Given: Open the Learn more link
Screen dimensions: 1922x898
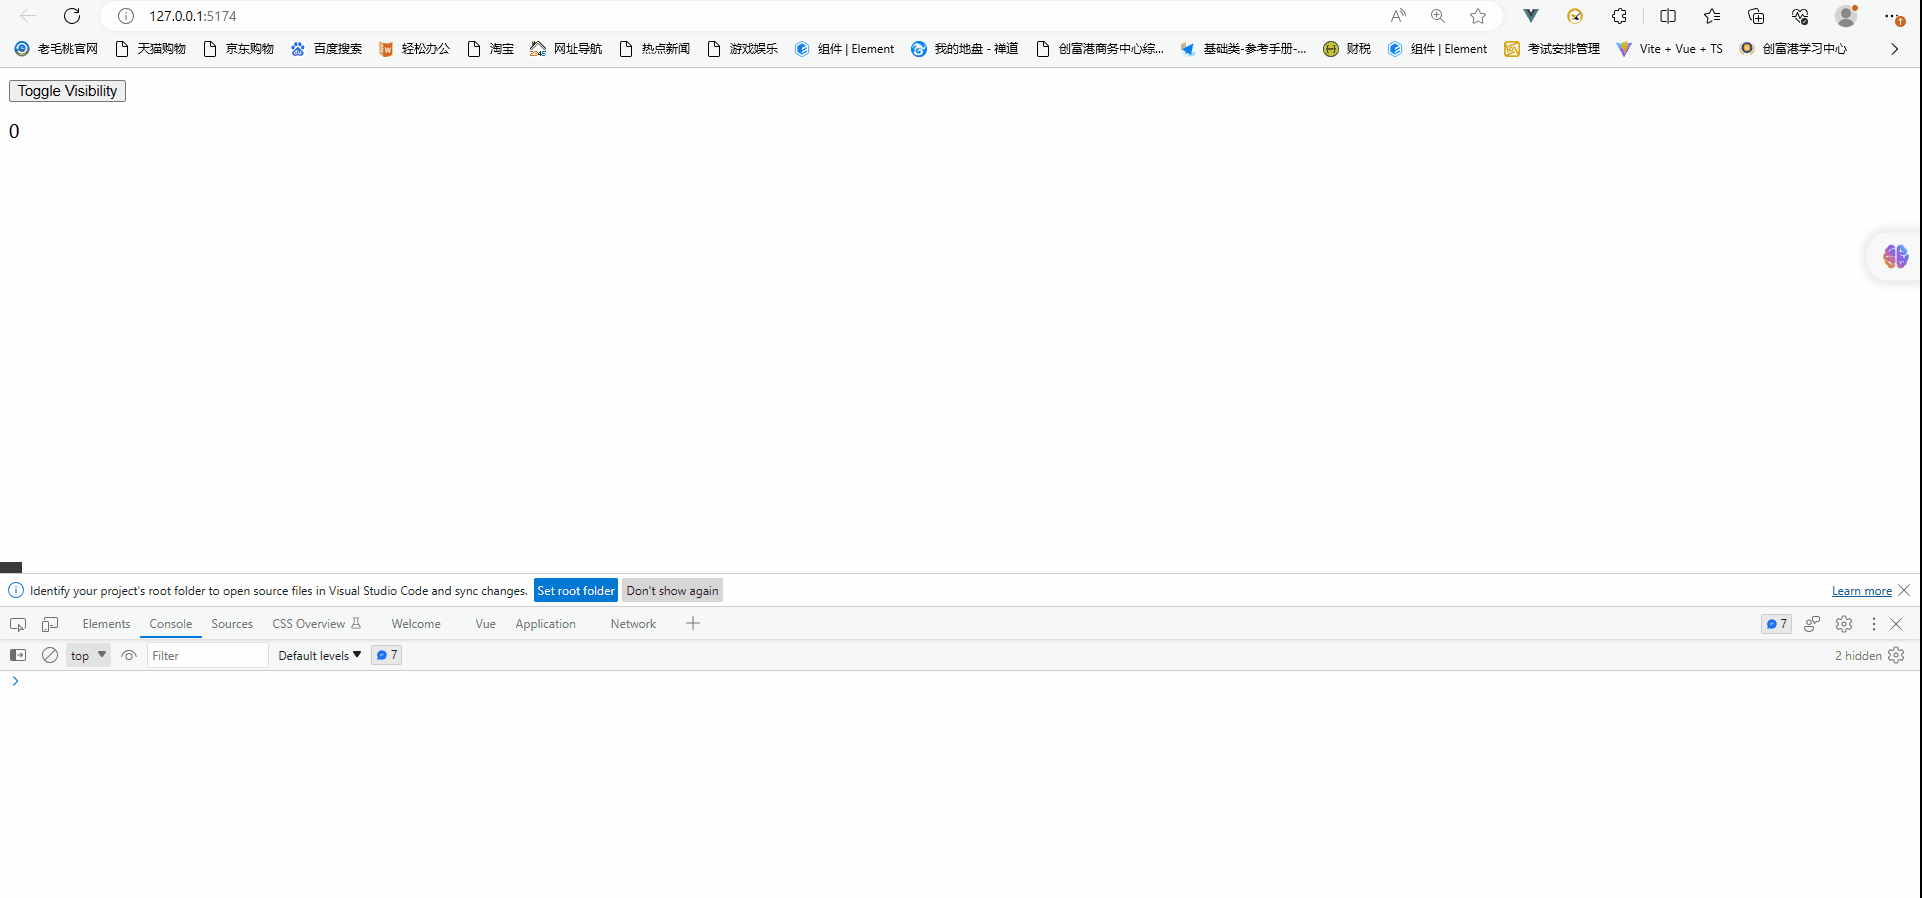Looking at the screenshot, I should (1862, 591).
